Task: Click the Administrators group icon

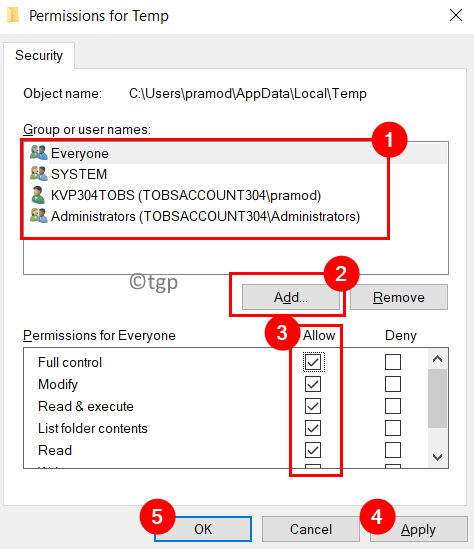Action: pos(39,216)
